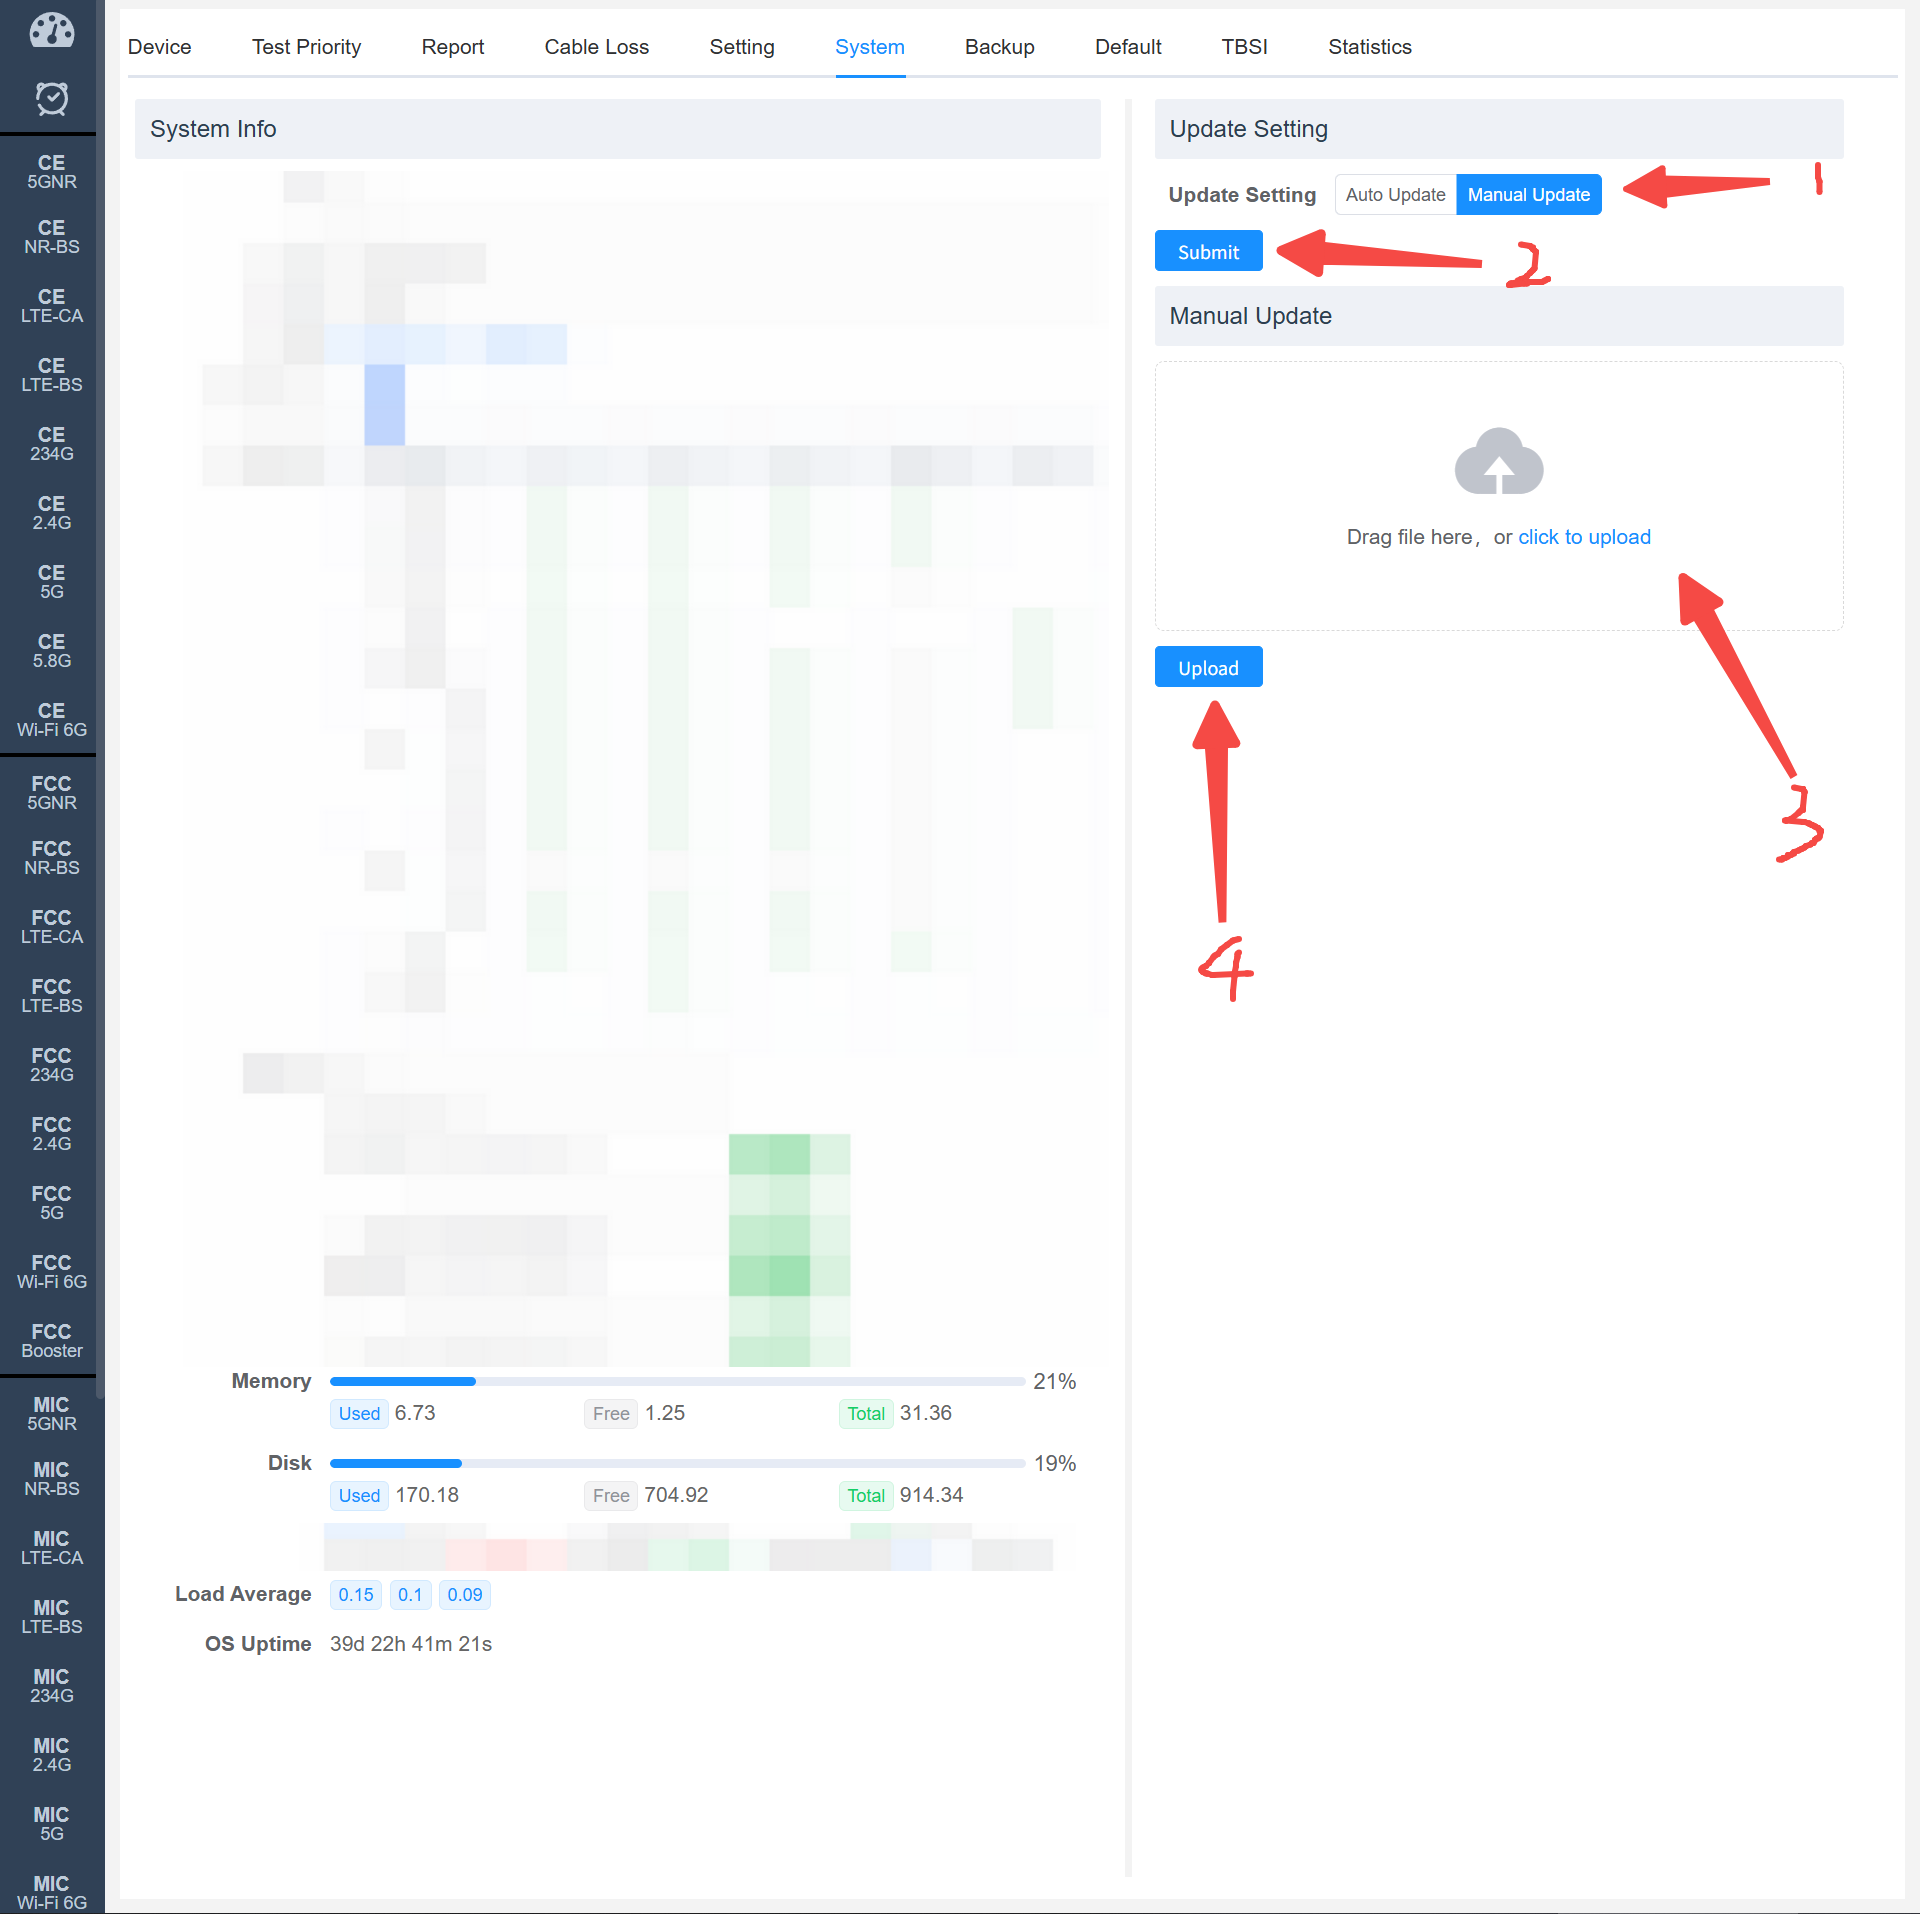This screenshot has height=1914, width=1920.
Task: Click the alarm clock icon in sidebar
Action: 51,98
